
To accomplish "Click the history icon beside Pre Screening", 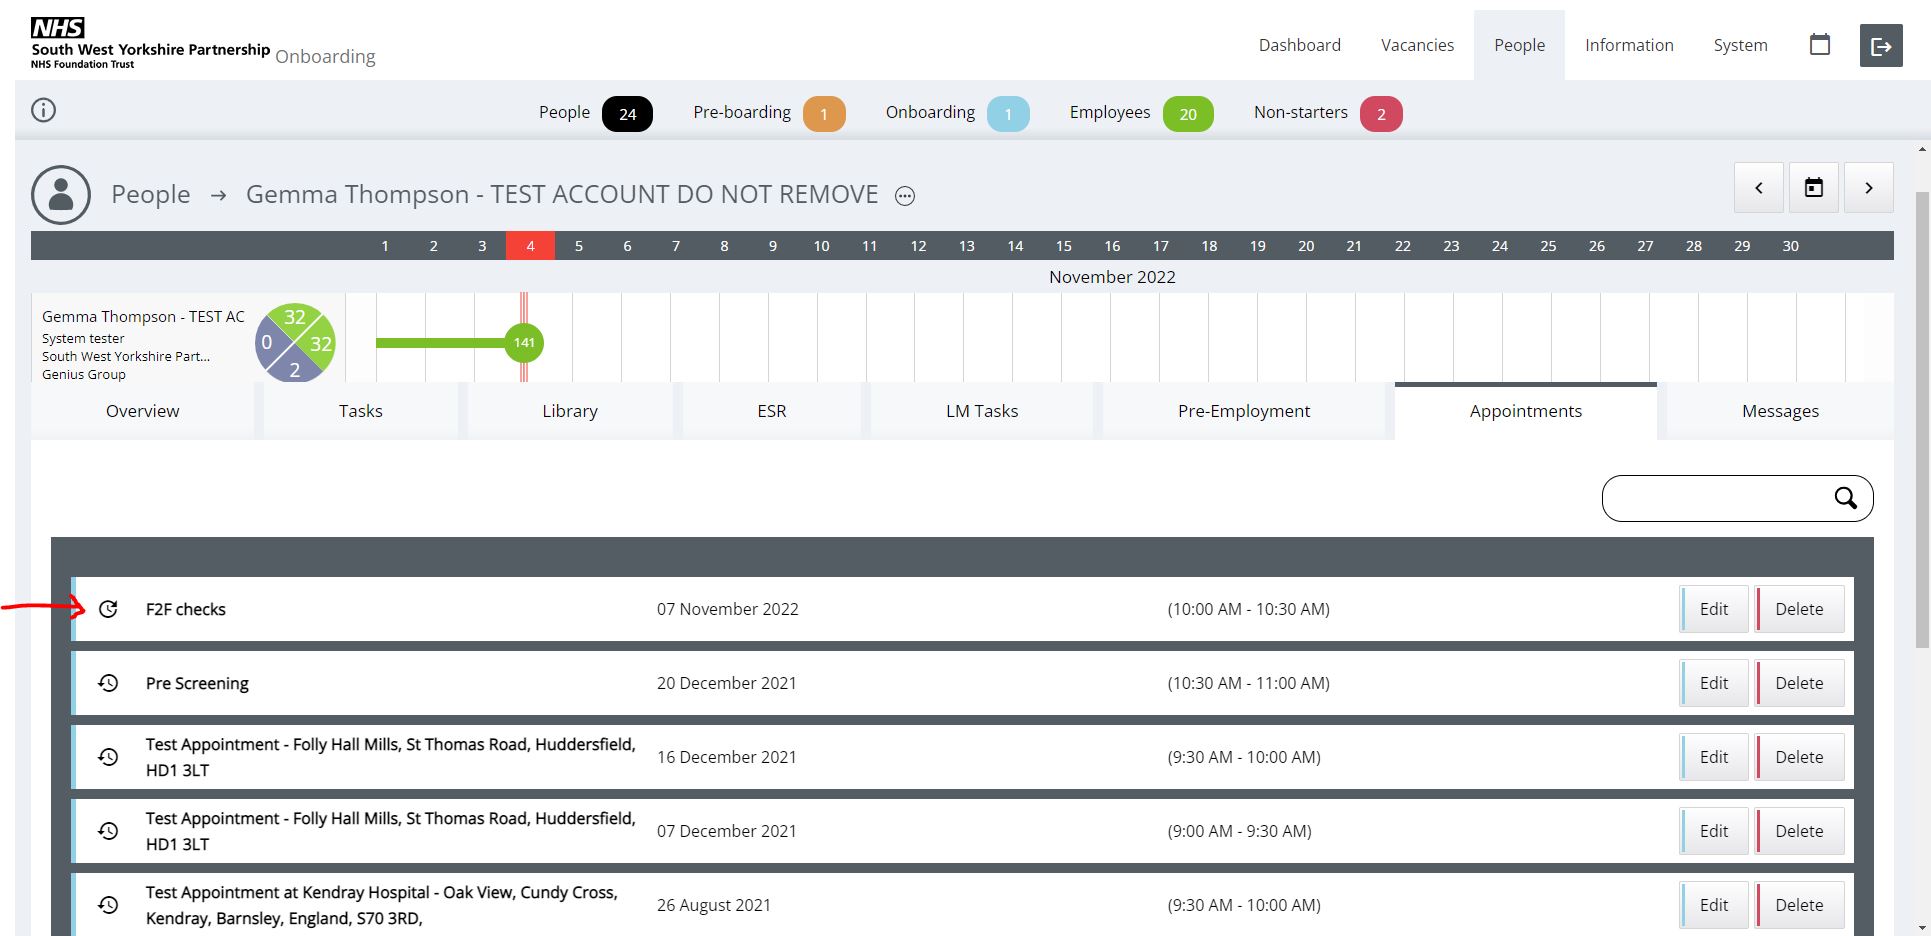I will tap(108, 683).
